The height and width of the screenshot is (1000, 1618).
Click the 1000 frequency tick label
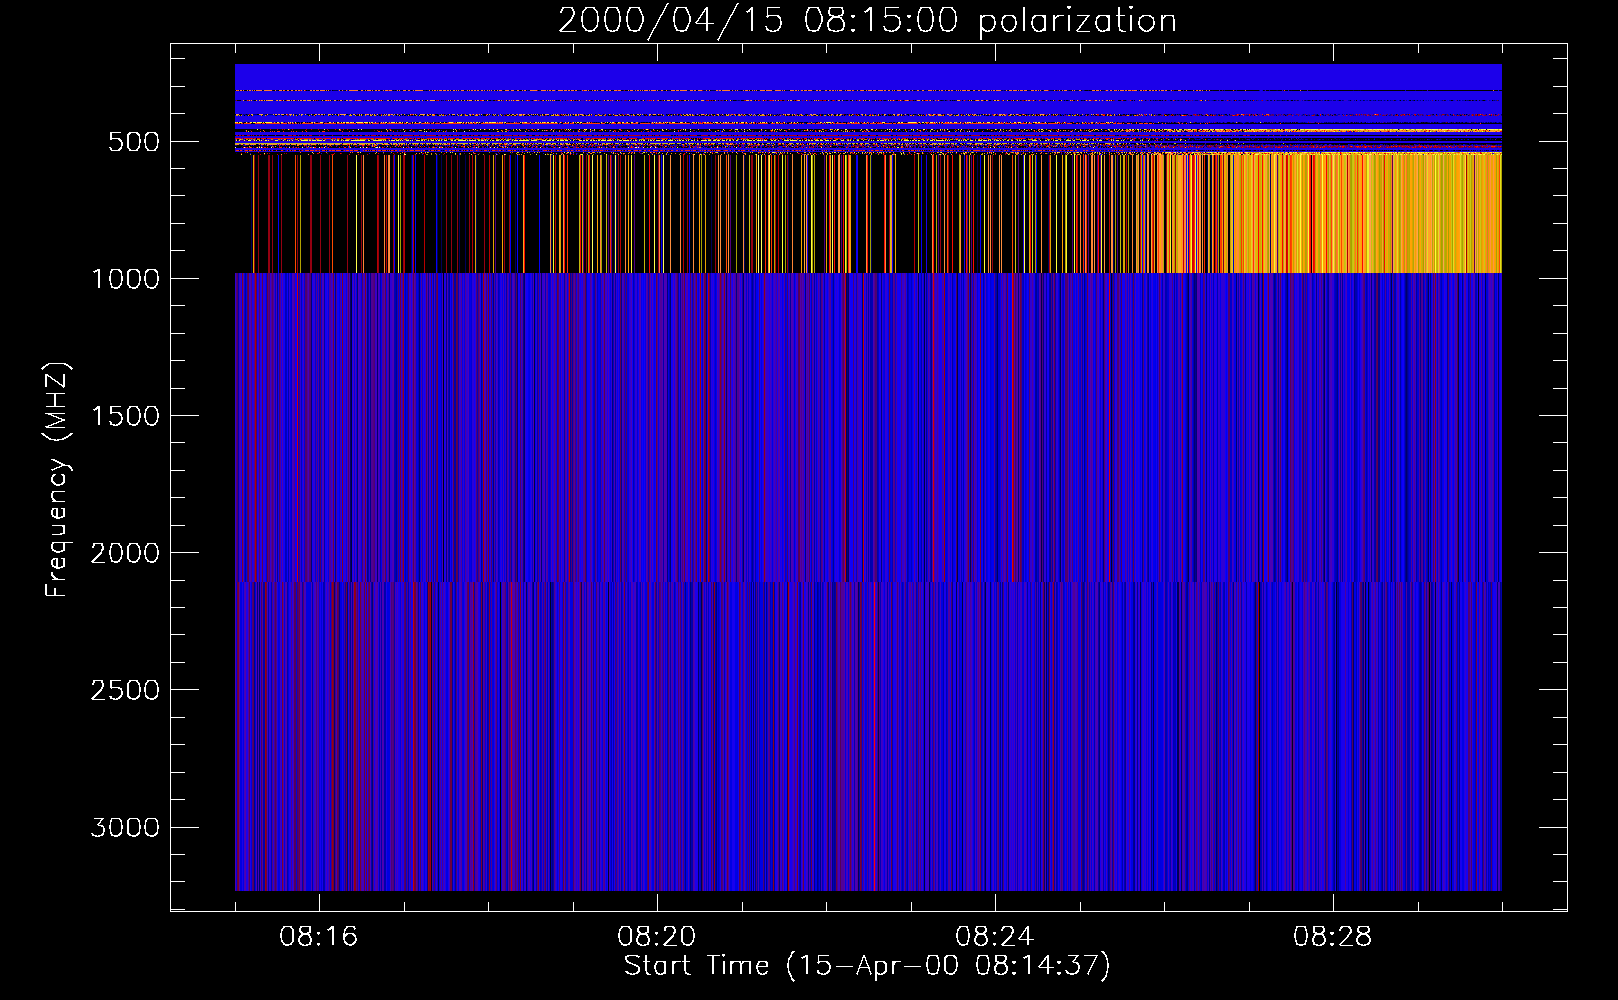click(125, 279)
